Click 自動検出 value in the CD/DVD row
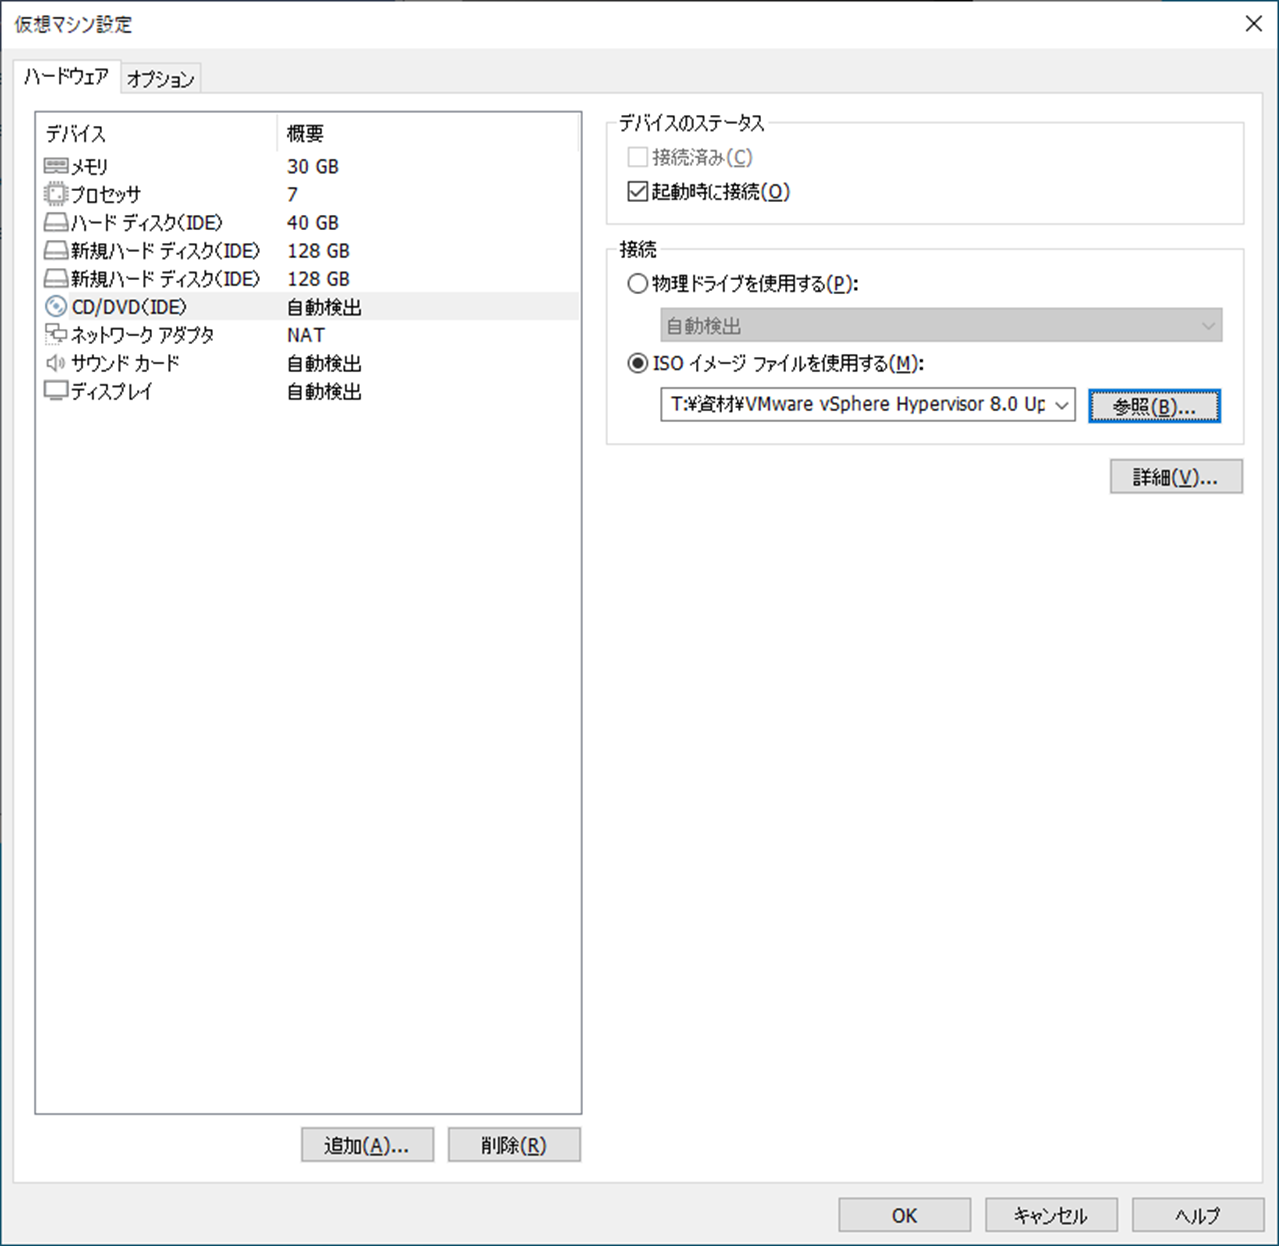1279x1246 pixels. click(324, 307)
